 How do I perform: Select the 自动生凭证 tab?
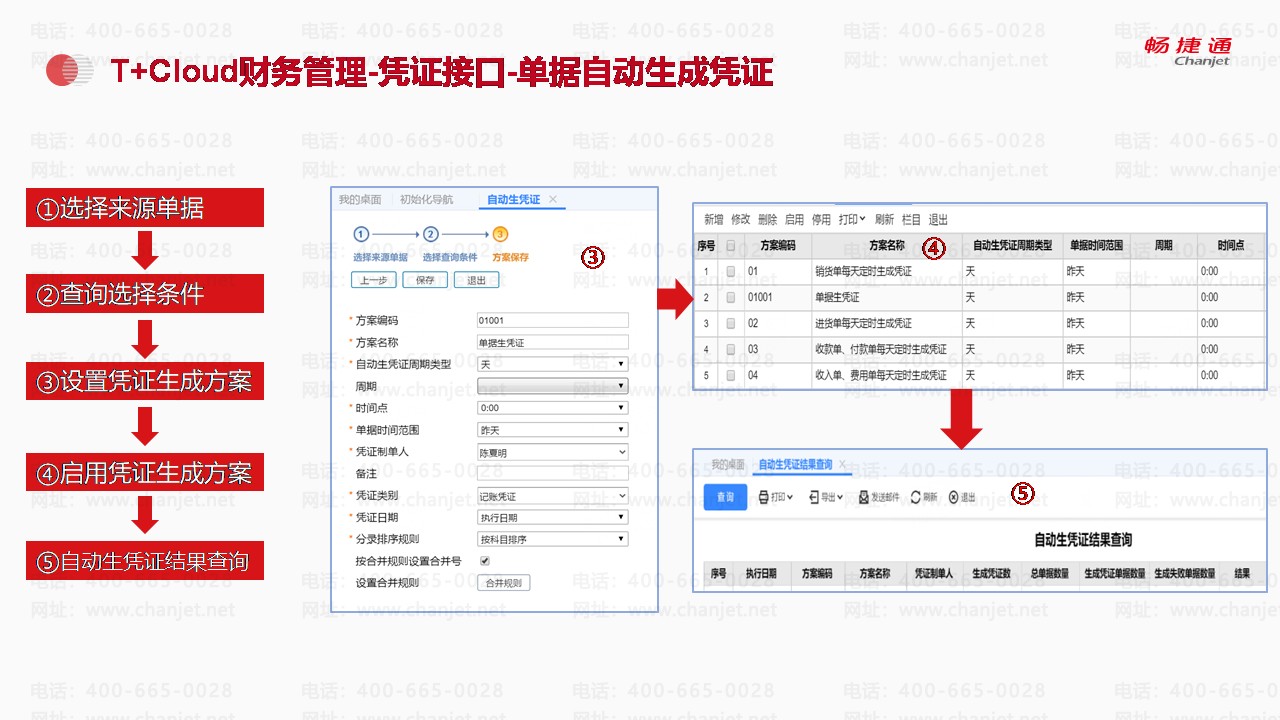coord(513,200)
